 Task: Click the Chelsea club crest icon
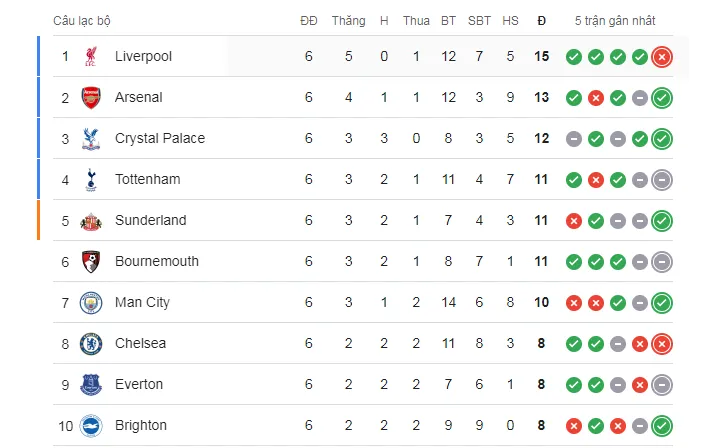pyautogui.click(x=91, y=344)
